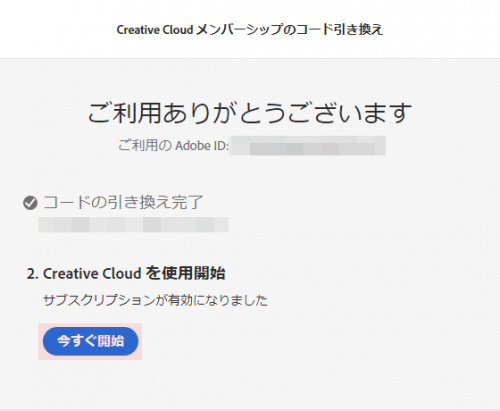This screenshot has height=411, width=500.
Task: Click the ご利用ありがとうございます heading
Action: click(x=250, y=113)
